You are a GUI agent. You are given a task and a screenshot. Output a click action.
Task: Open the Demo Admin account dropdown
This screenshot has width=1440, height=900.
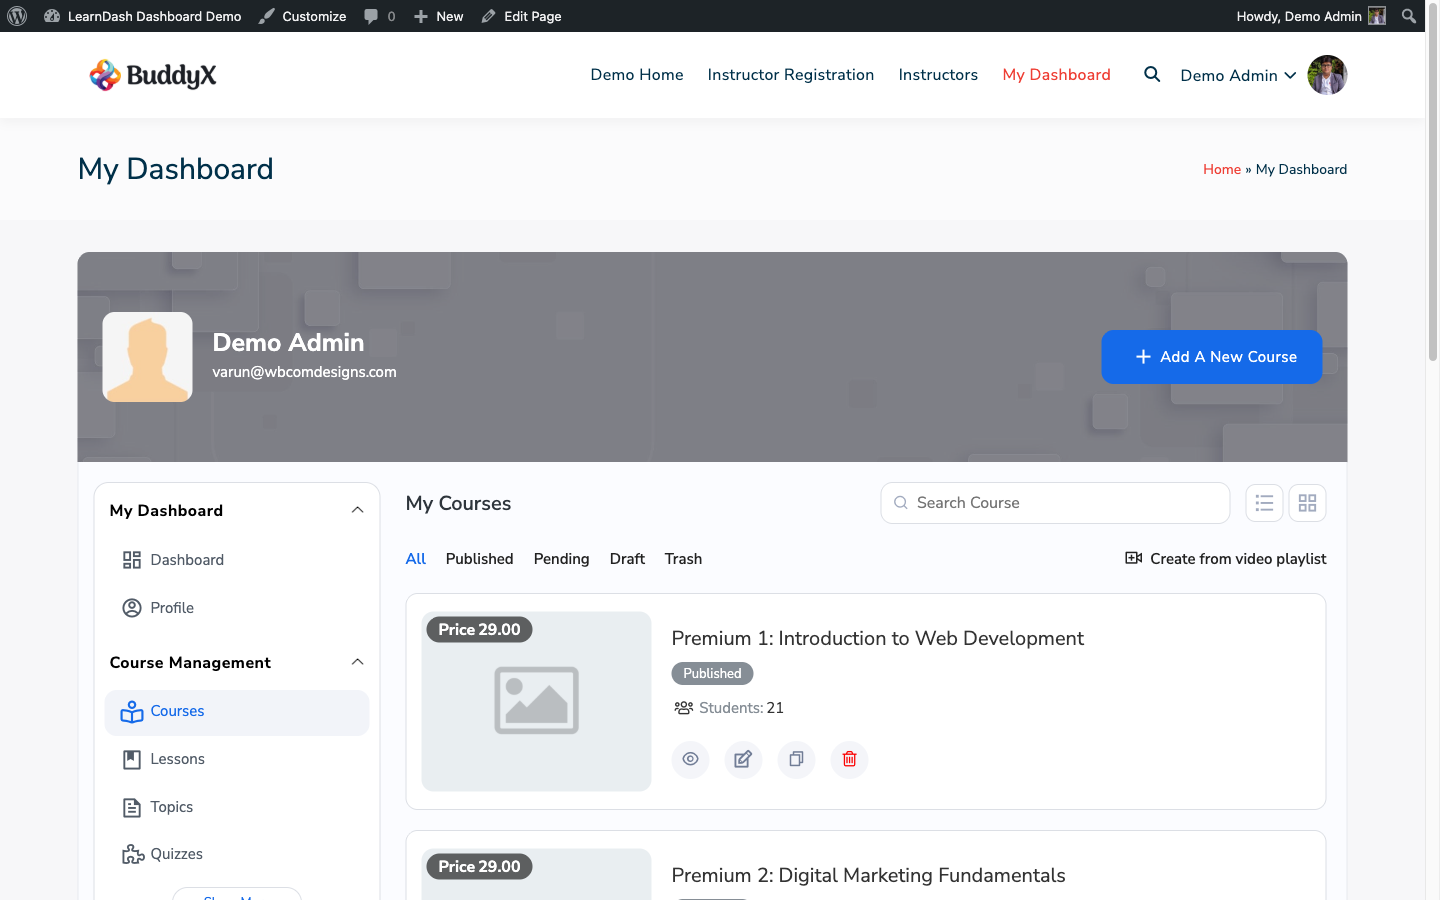coord(1238,75)
